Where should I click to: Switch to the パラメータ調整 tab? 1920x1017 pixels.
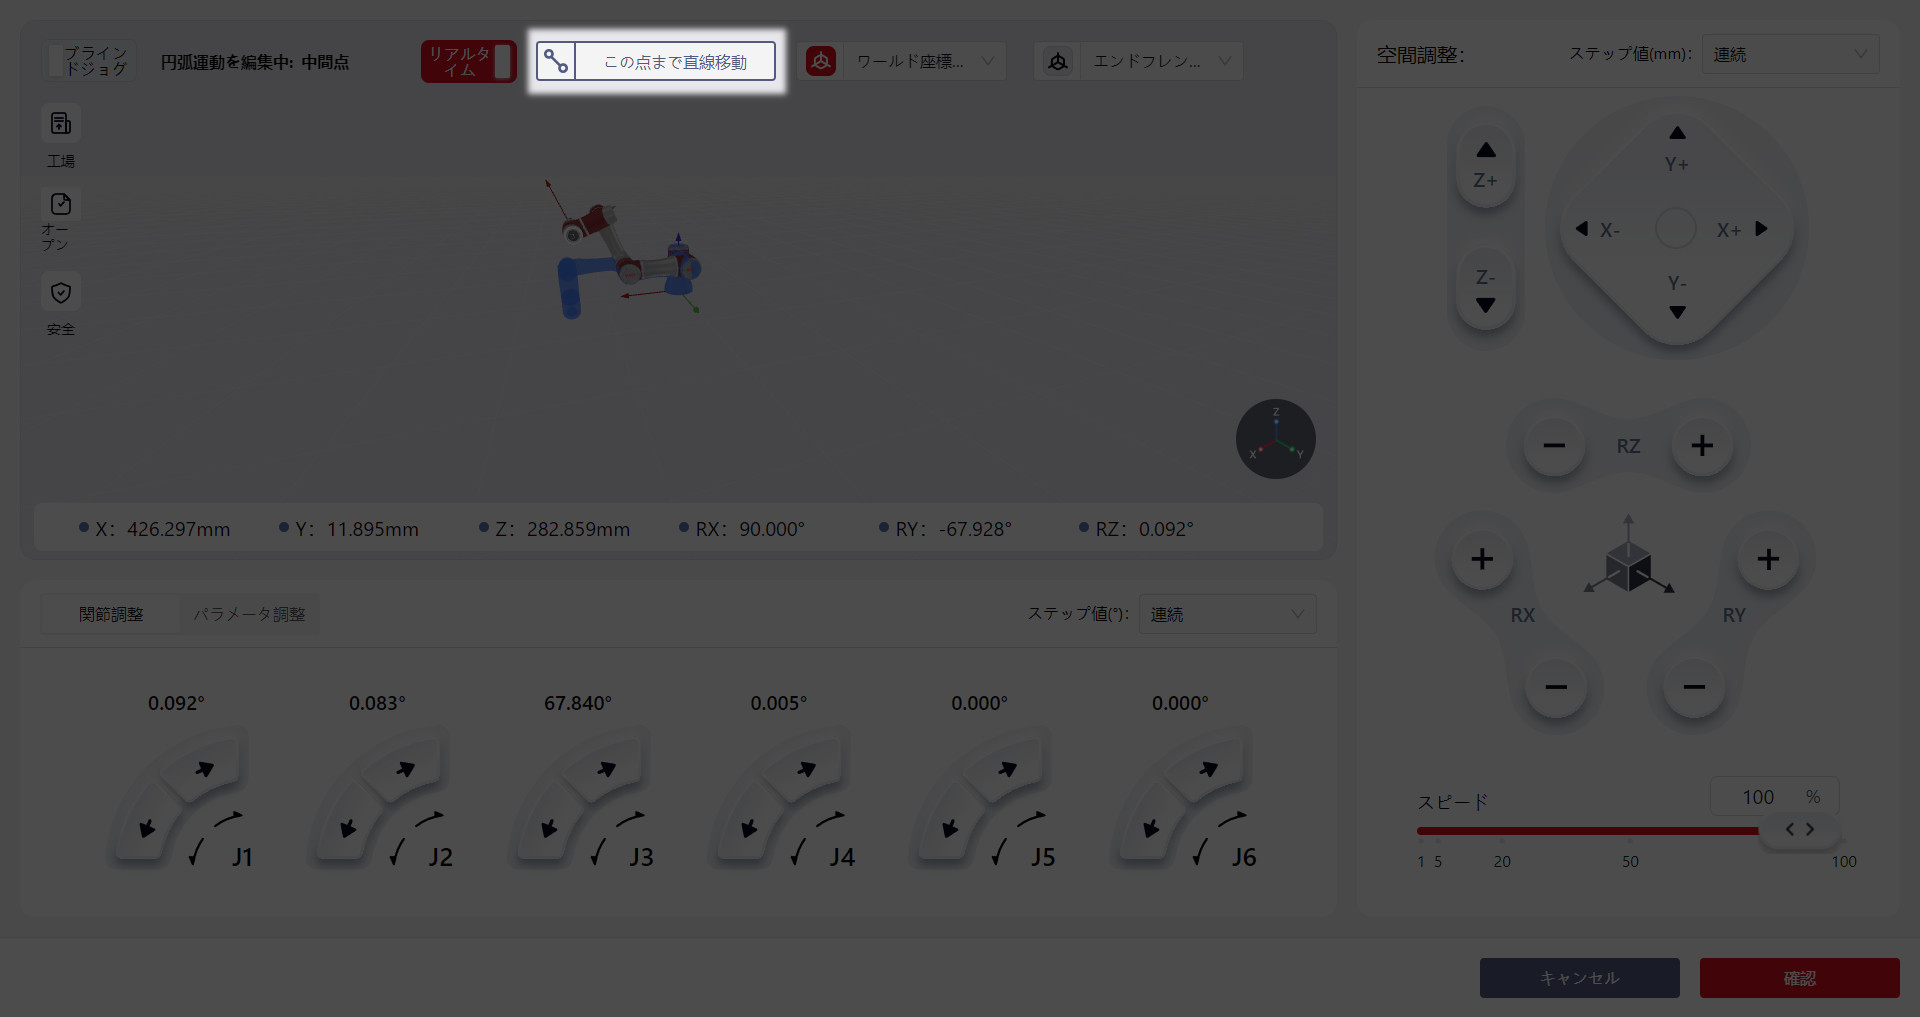[249, 614]
